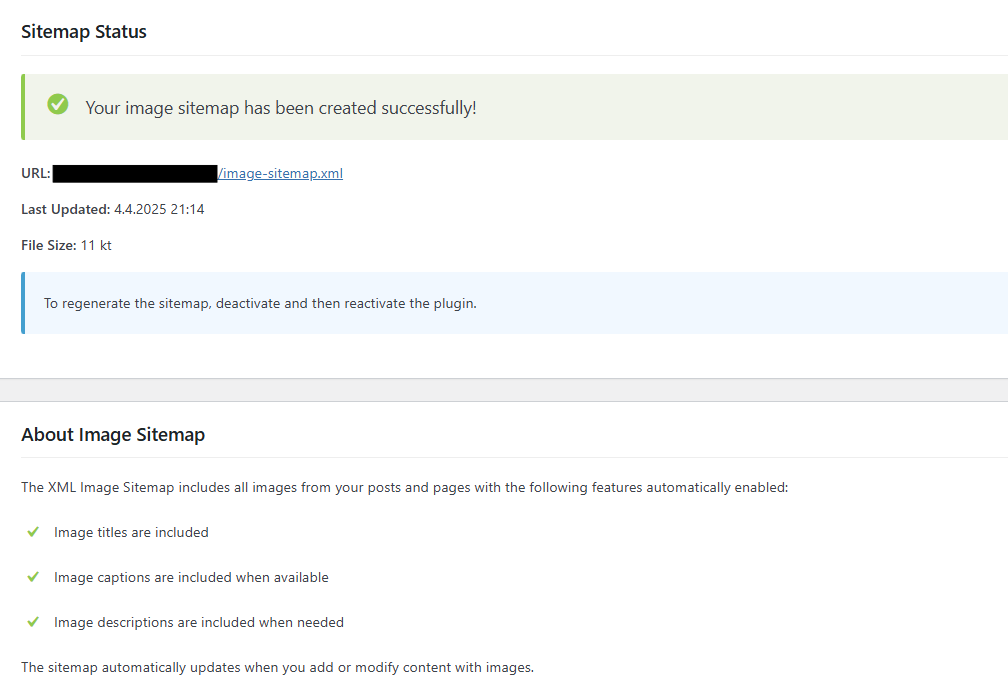This screenshot has width=1008, height=693.
Task: Click 'Image descriptions are included when needed'
Action: coord(199,622)
